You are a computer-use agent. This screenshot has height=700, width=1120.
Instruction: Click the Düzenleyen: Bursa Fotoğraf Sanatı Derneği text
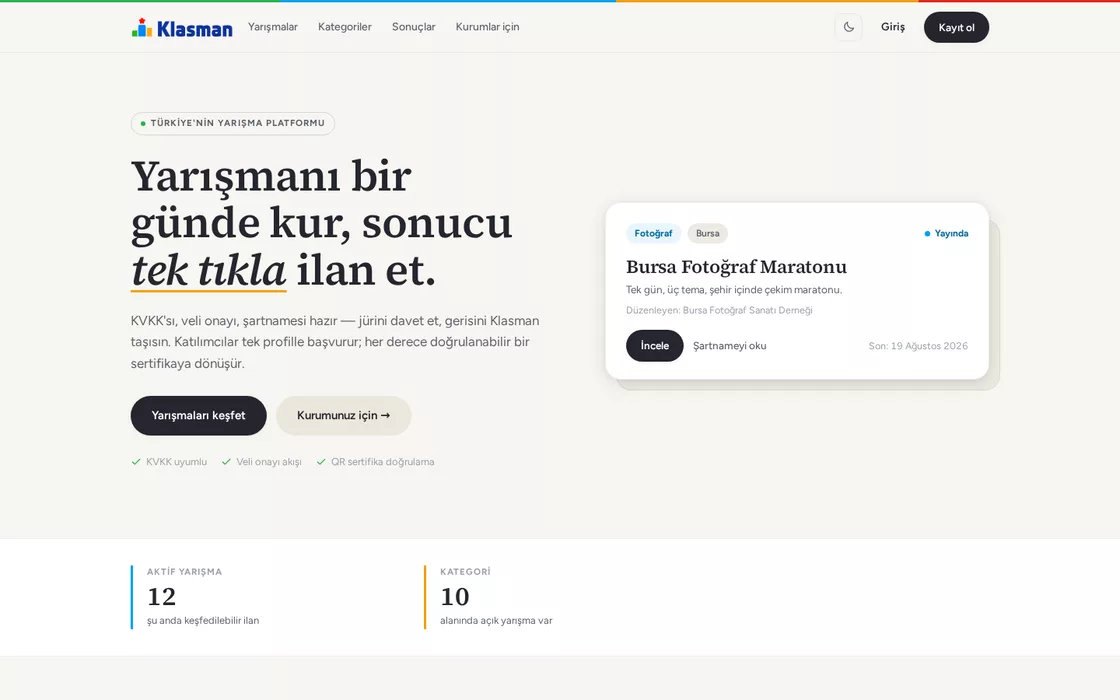(x=719, y=310)
